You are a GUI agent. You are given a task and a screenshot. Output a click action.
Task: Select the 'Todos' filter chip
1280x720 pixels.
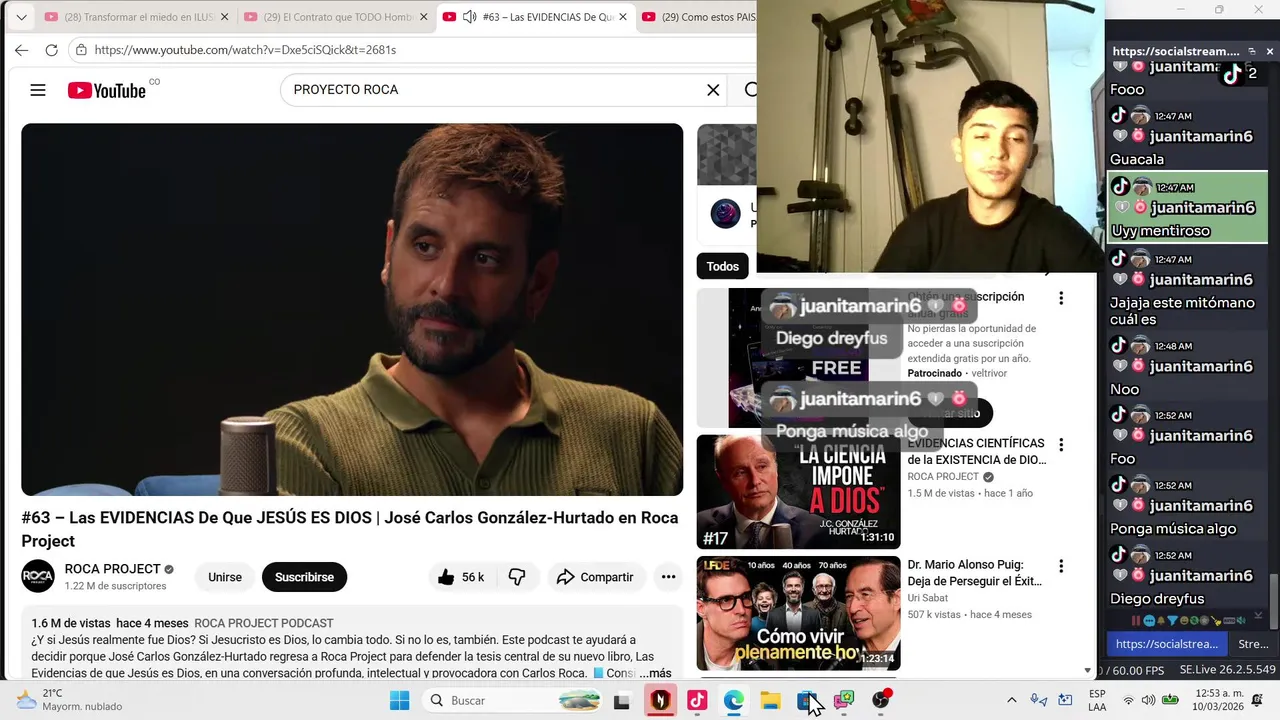[x=723, y=266]
